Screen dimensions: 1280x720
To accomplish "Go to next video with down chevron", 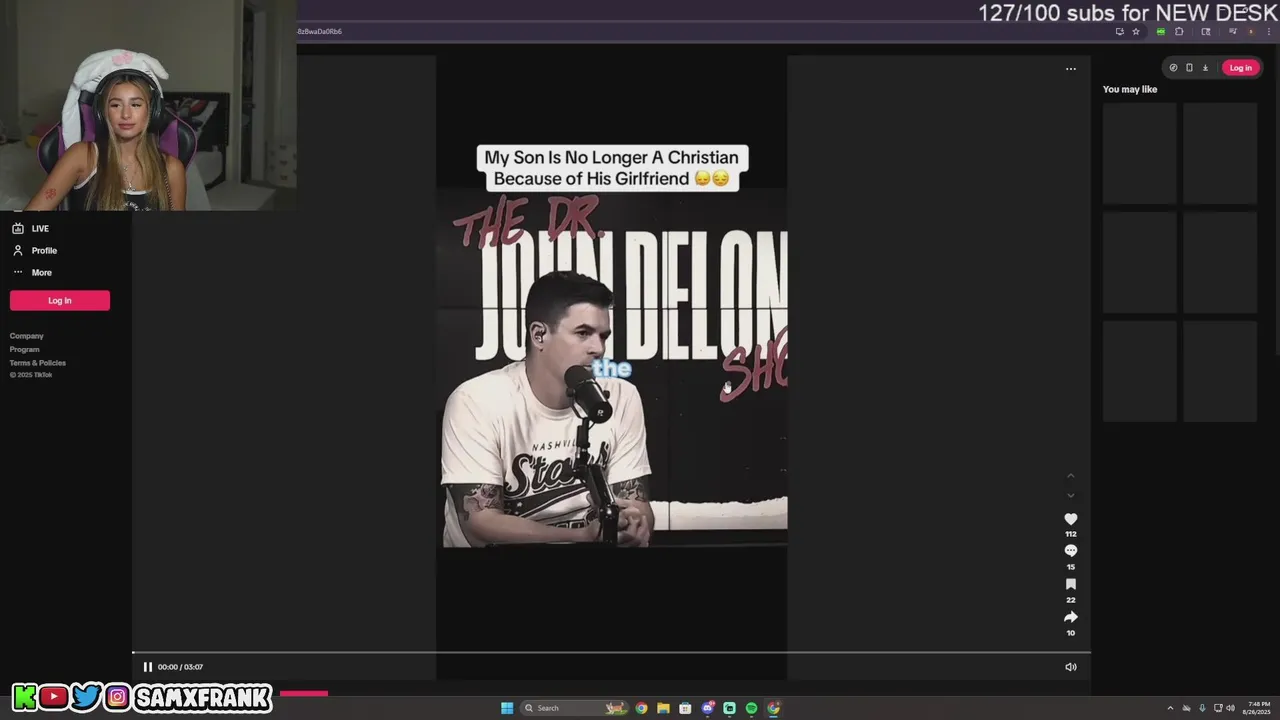I will click(x=1070, y=495).
